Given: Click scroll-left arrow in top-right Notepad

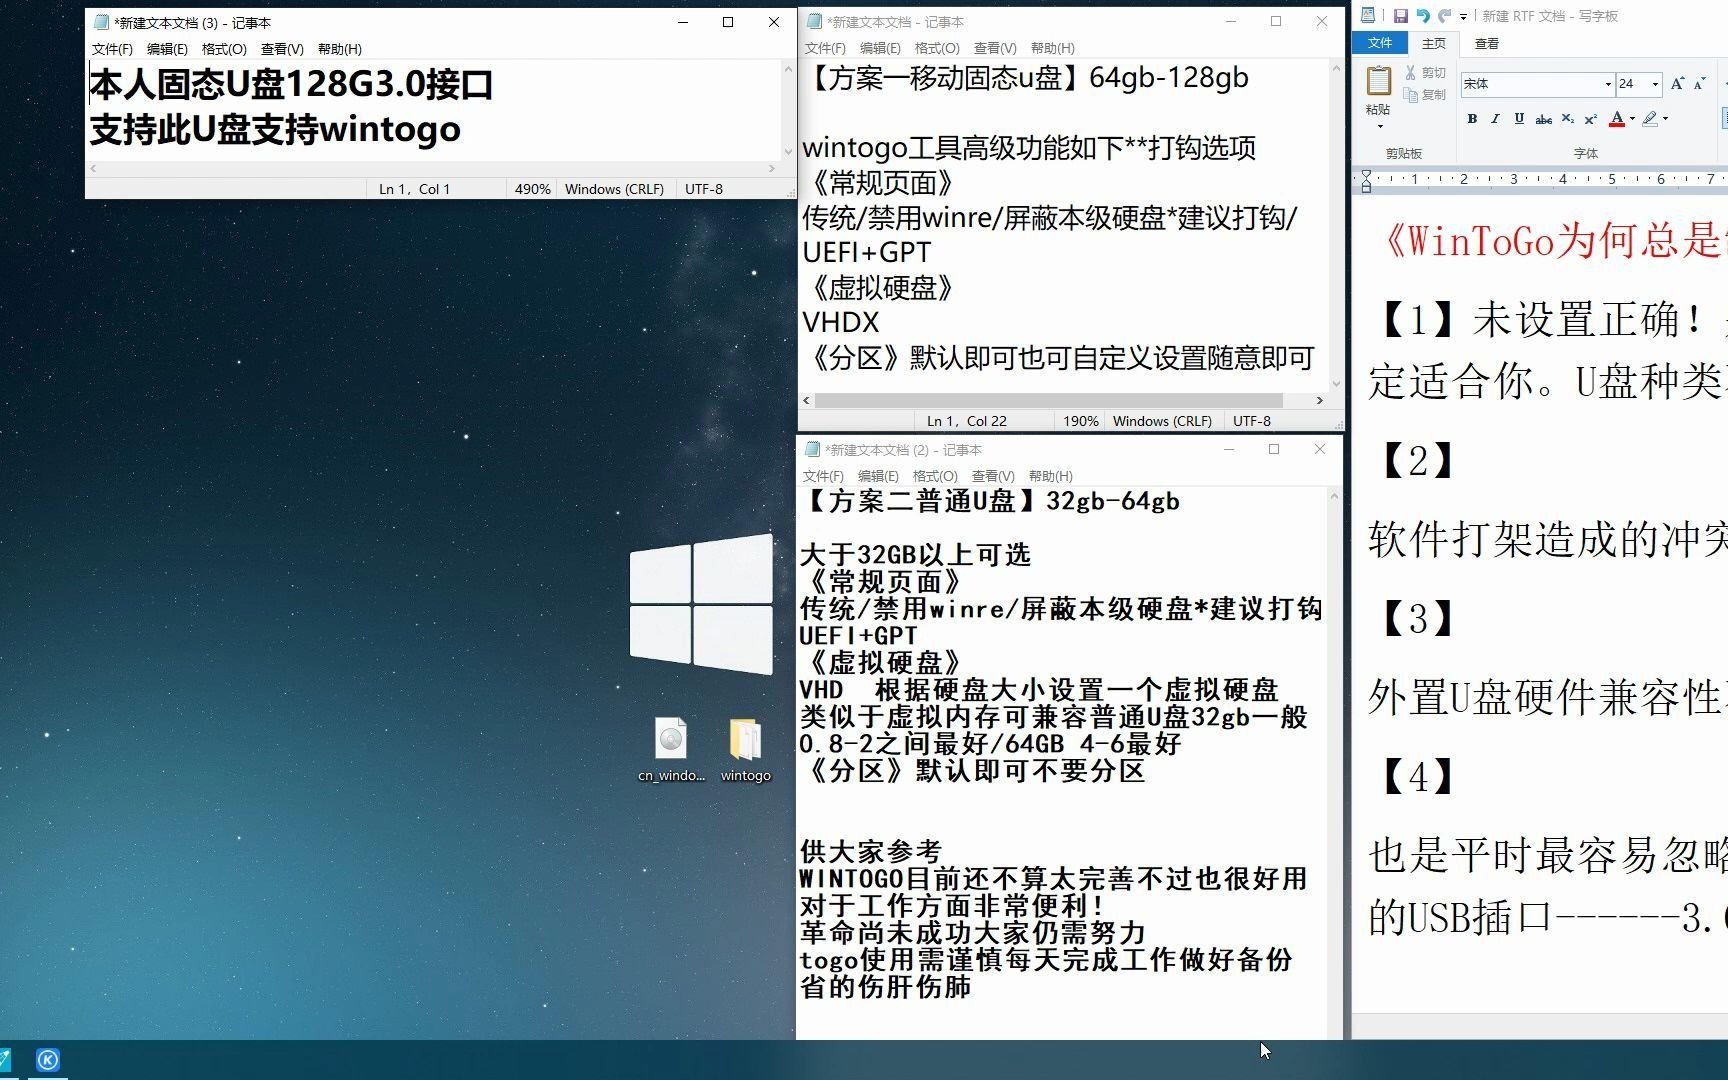Looking at the screenshot, I should click(807, 400).
